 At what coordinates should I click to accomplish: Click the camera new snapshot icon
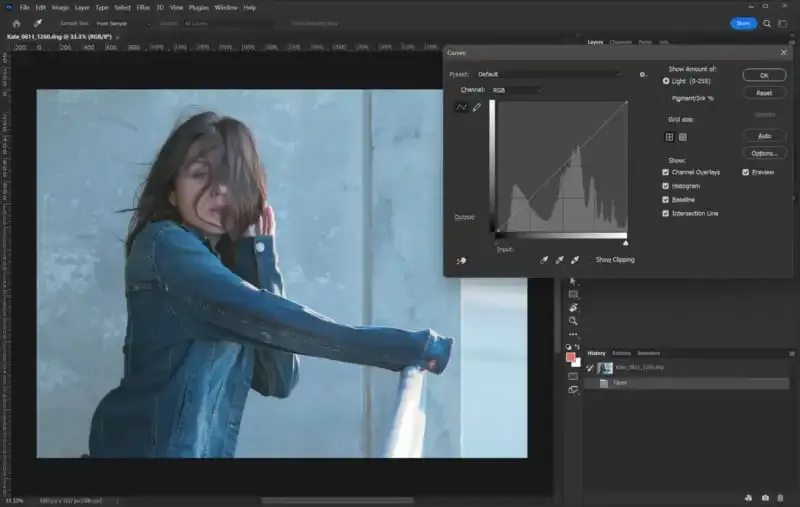point(765,497)
